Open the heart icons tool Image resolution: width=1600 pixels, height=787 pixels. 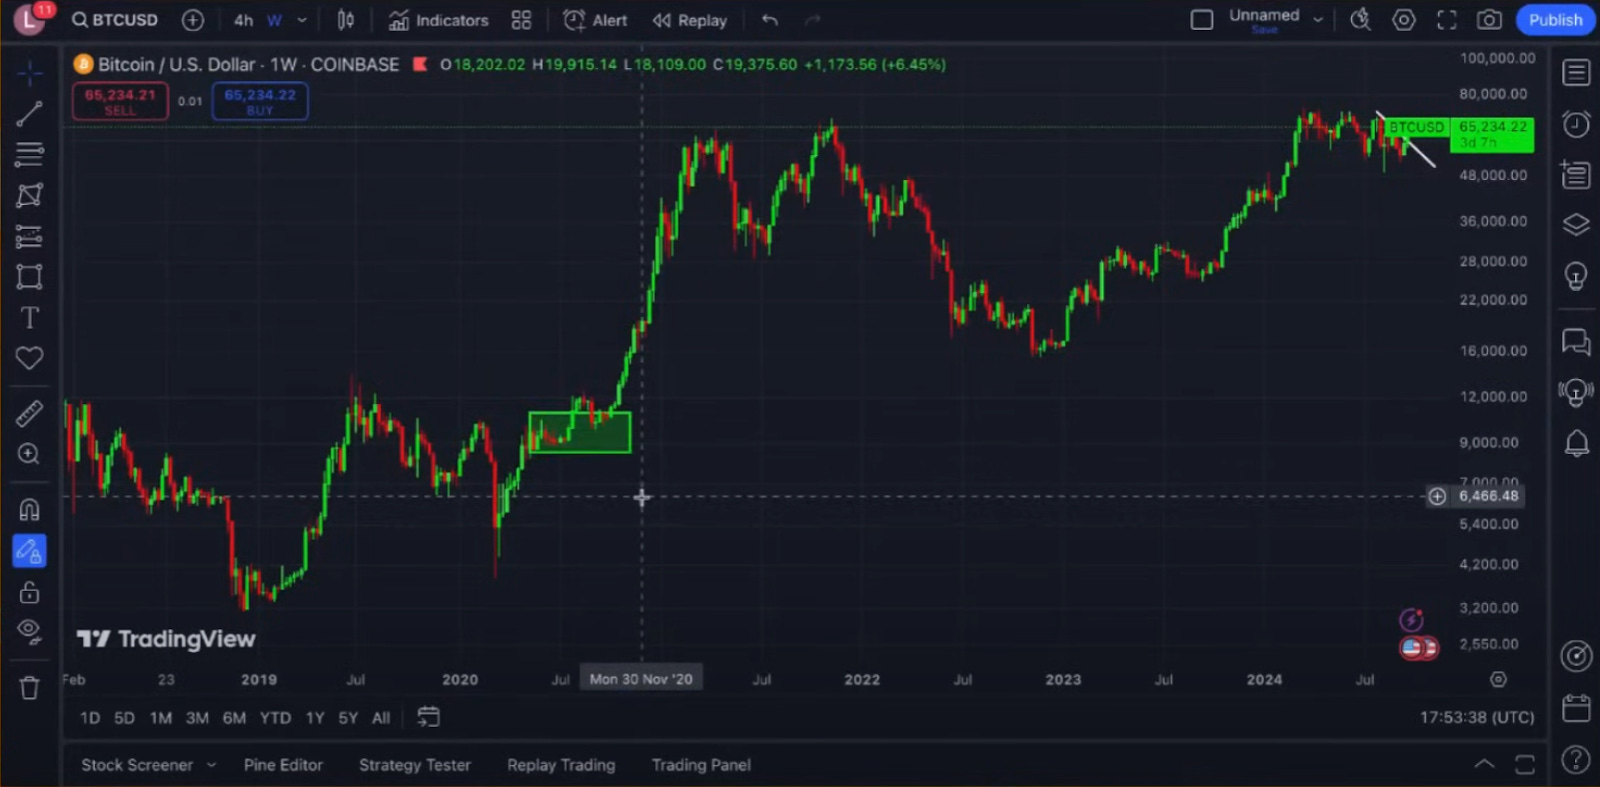point(29,358)
